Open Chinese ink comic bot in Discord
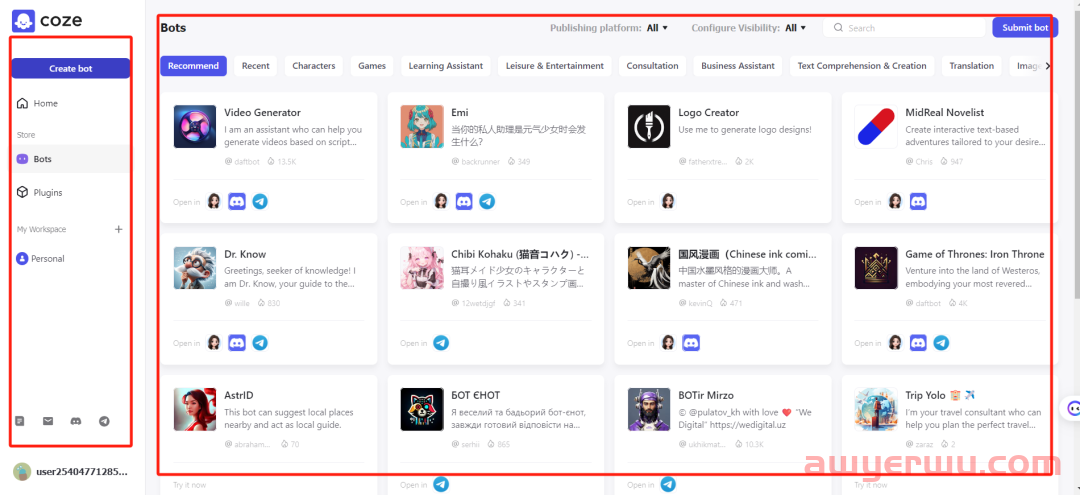1080x495 pixels. 691,343
